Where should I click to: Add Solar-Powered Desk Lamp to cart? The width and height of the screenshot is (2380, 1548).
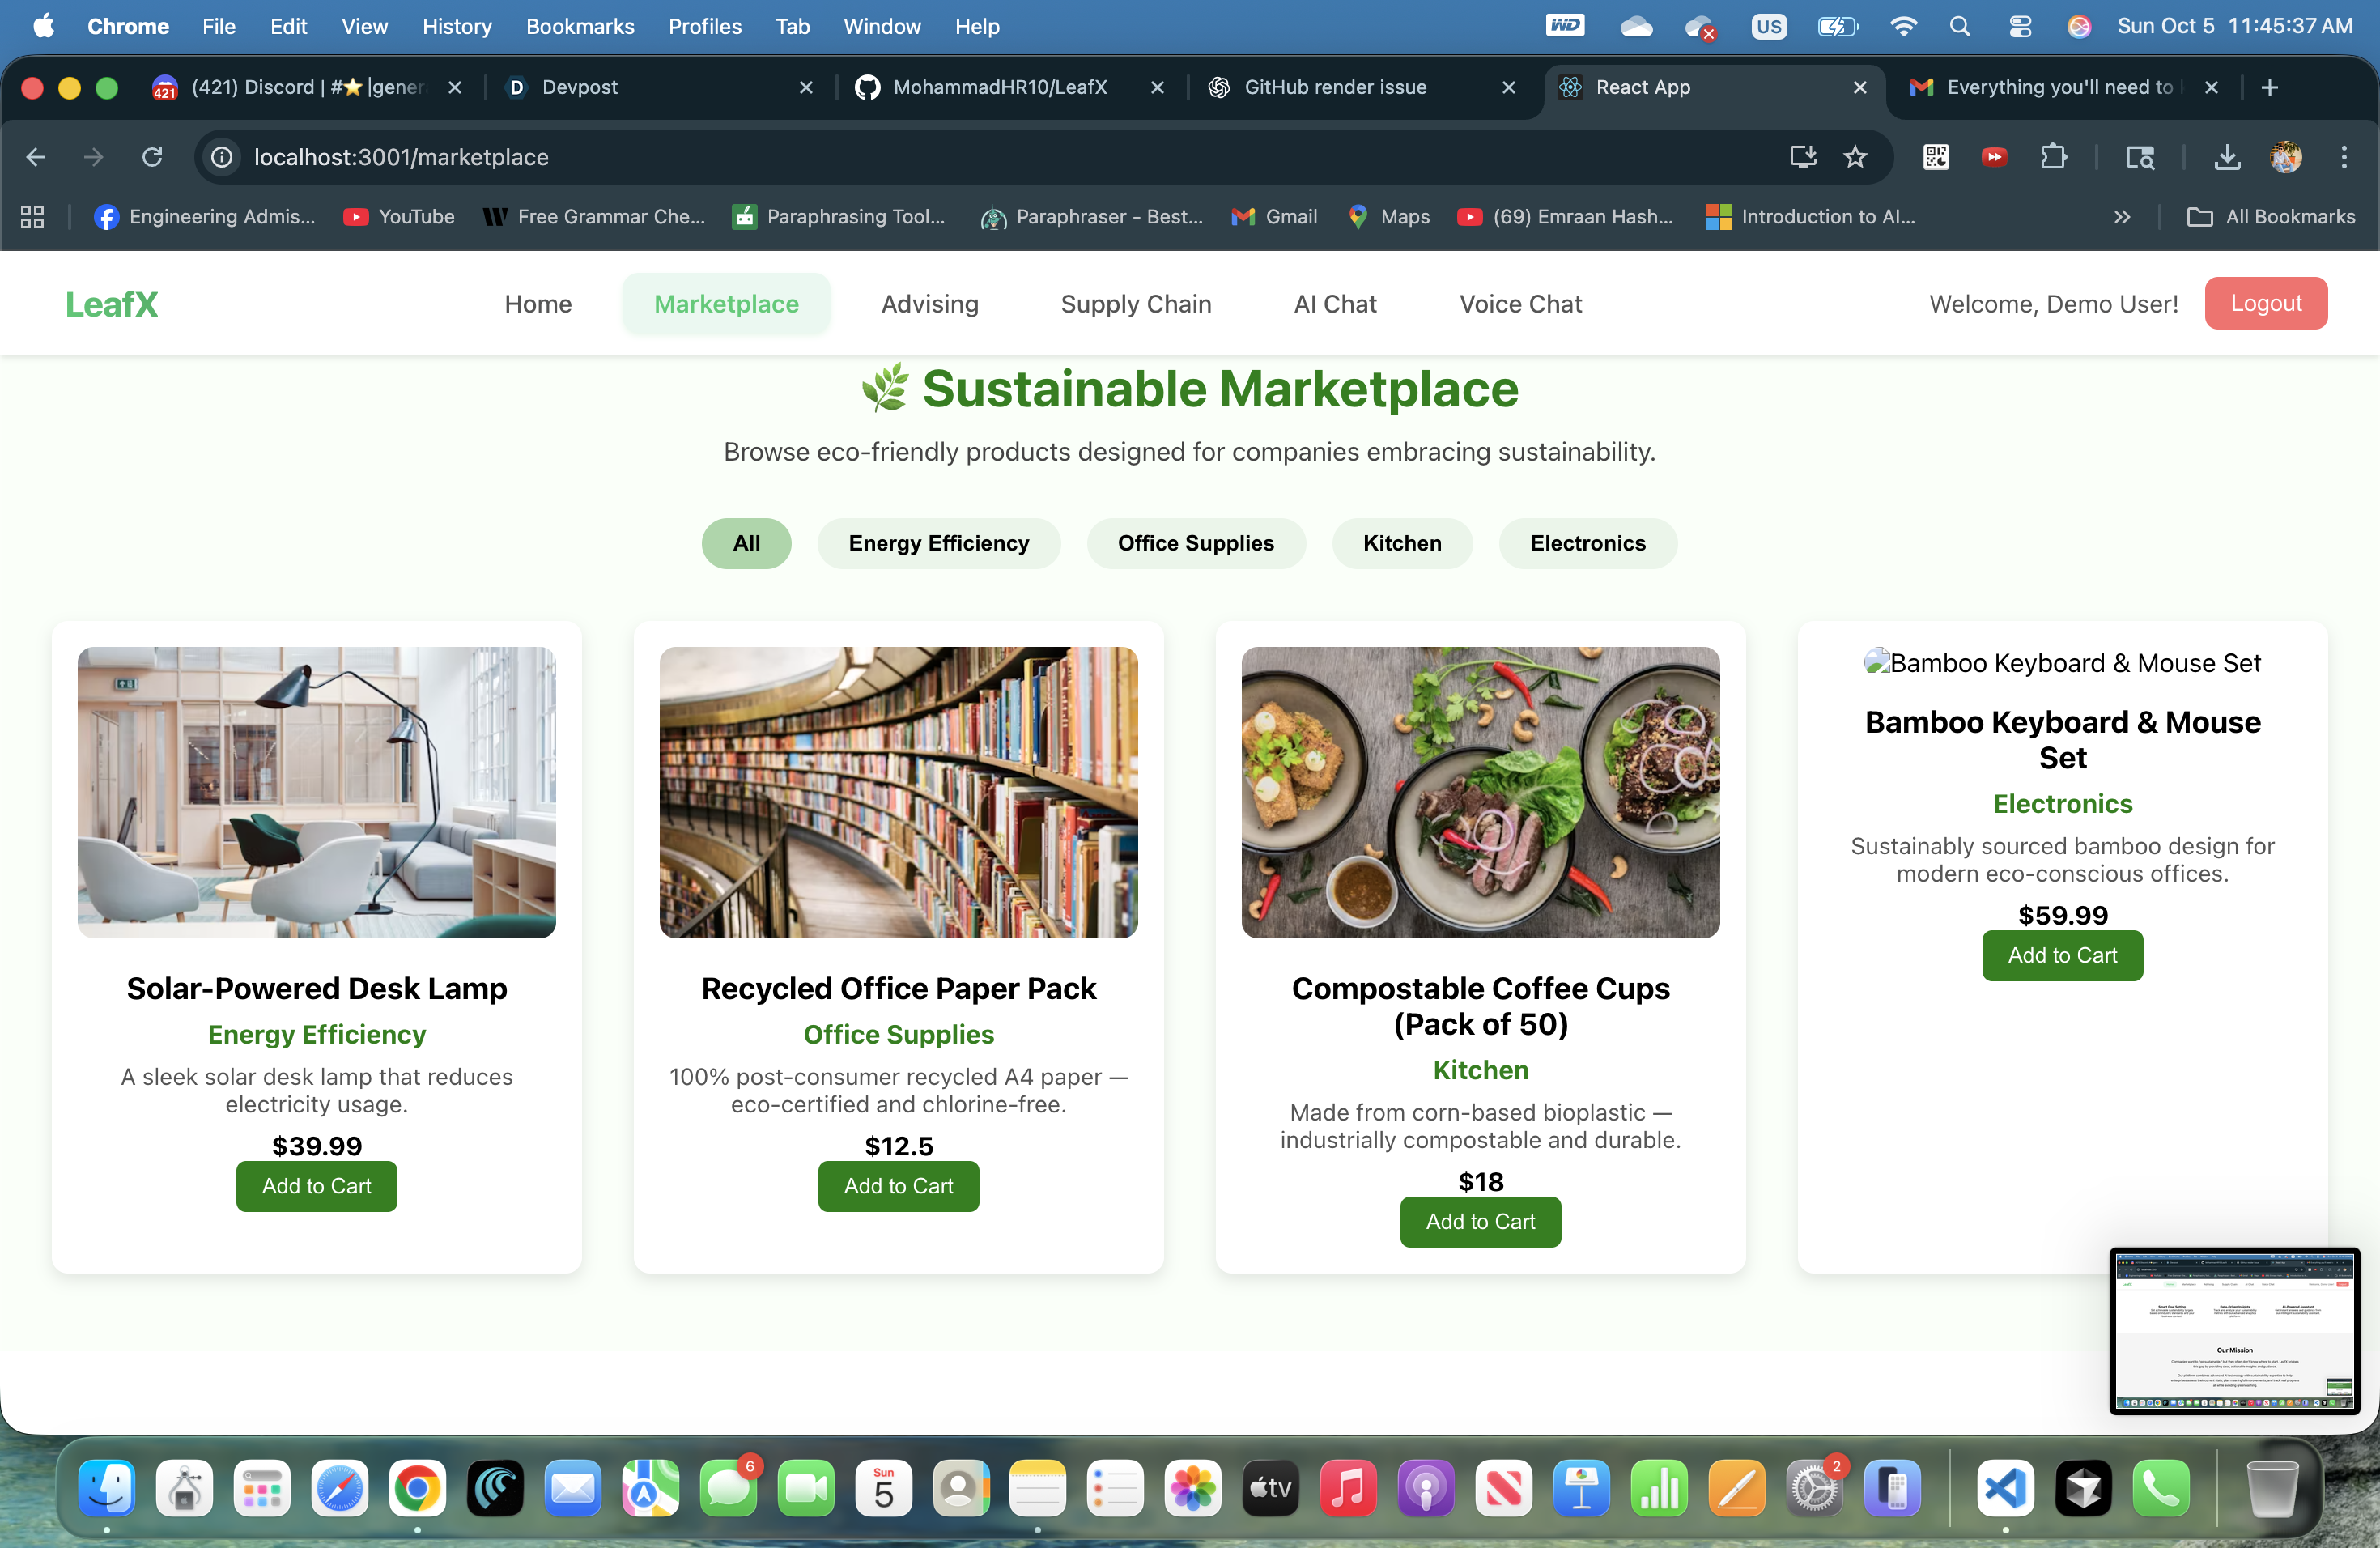[316, 1186]
